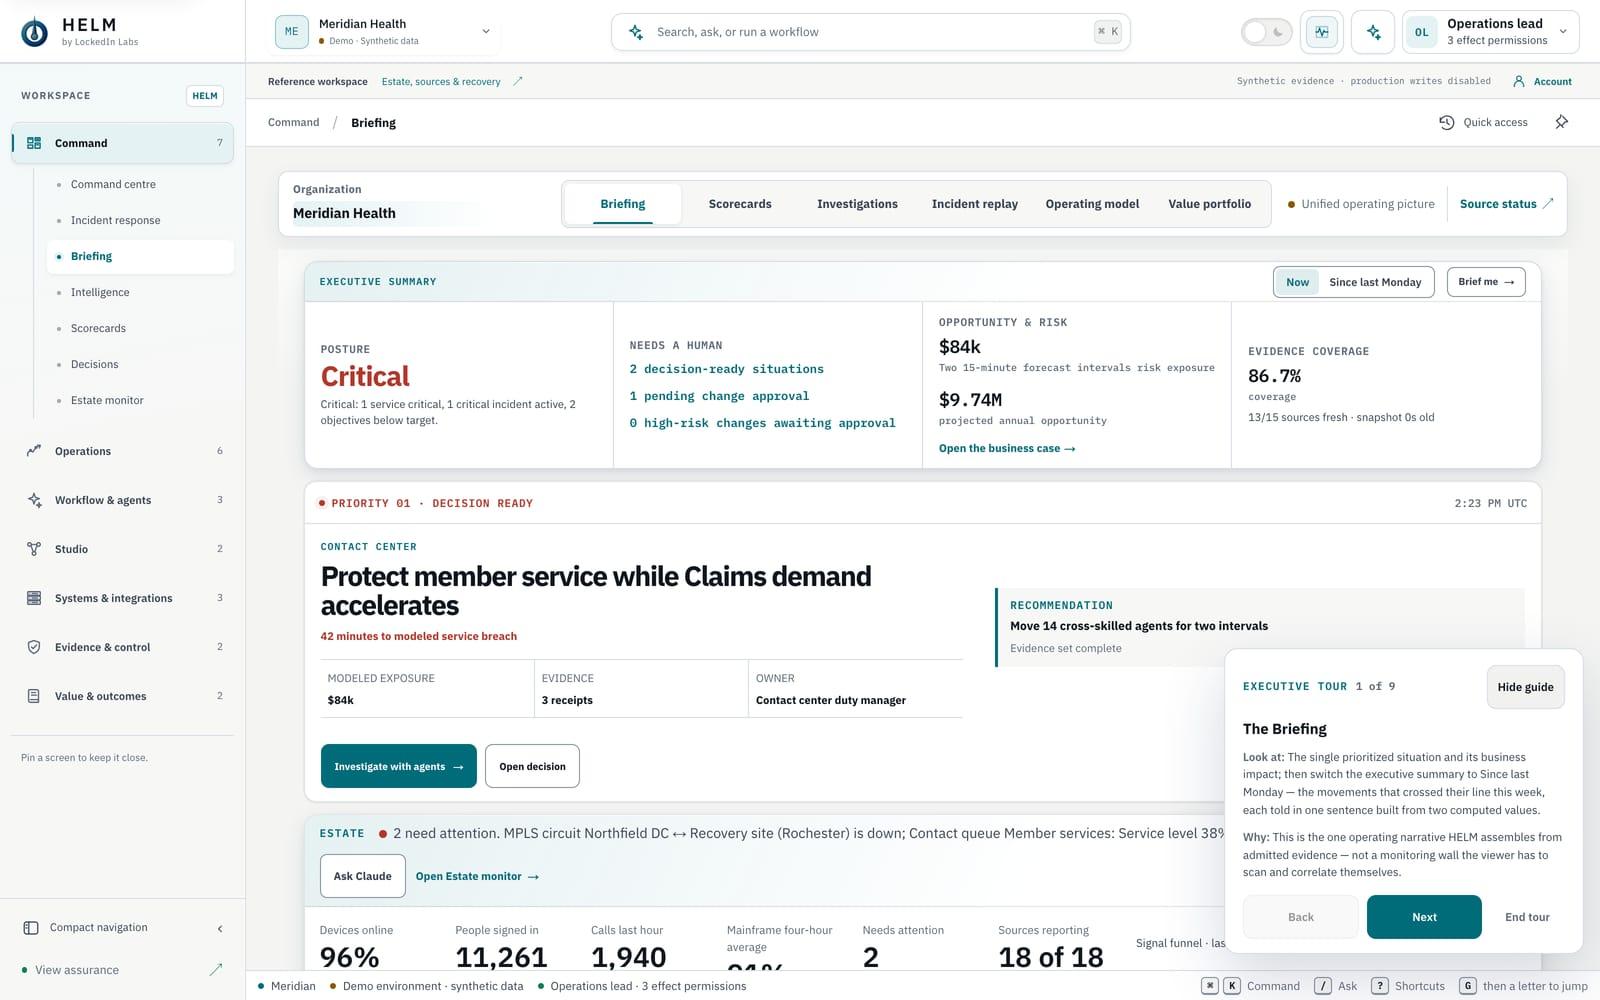Click the Ask Claude button
This screenshot has width=1600, height=1000.
click(x=363, y=876)
